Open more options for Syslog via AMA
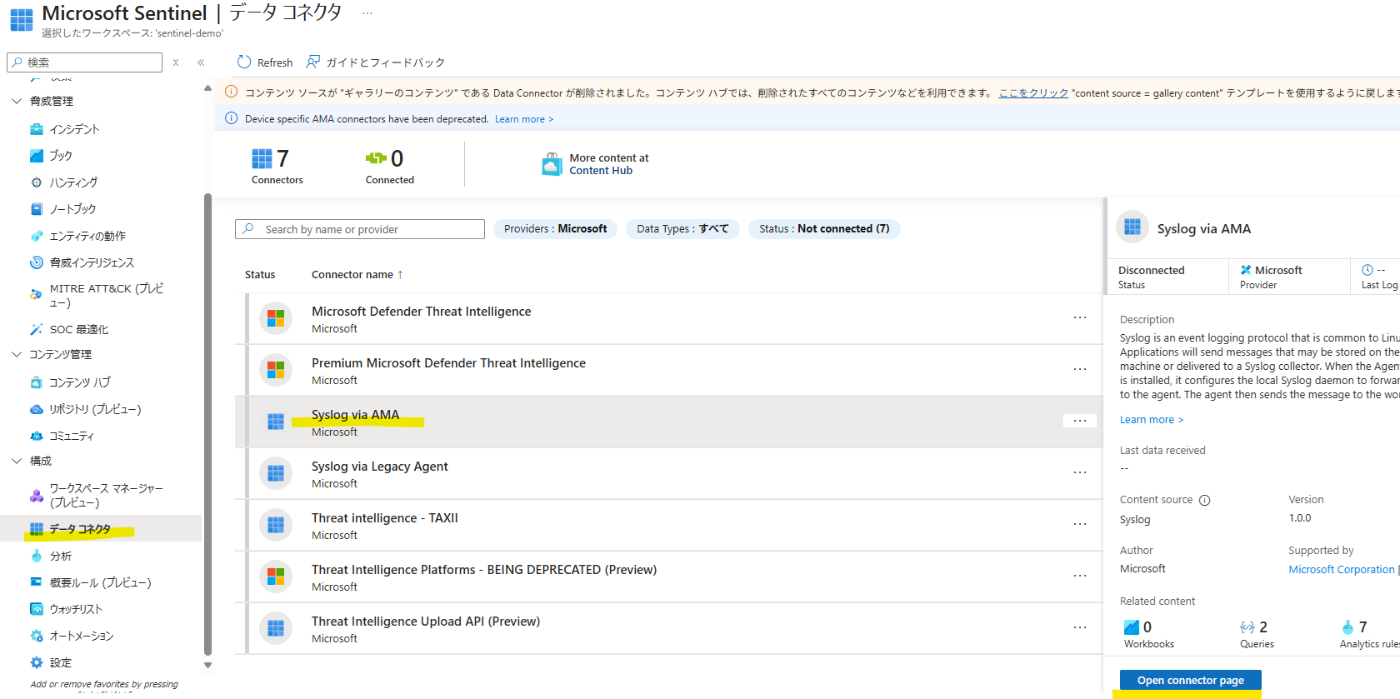The width and height of the screenshot is (1400, 699). (x=1080, y=421)
